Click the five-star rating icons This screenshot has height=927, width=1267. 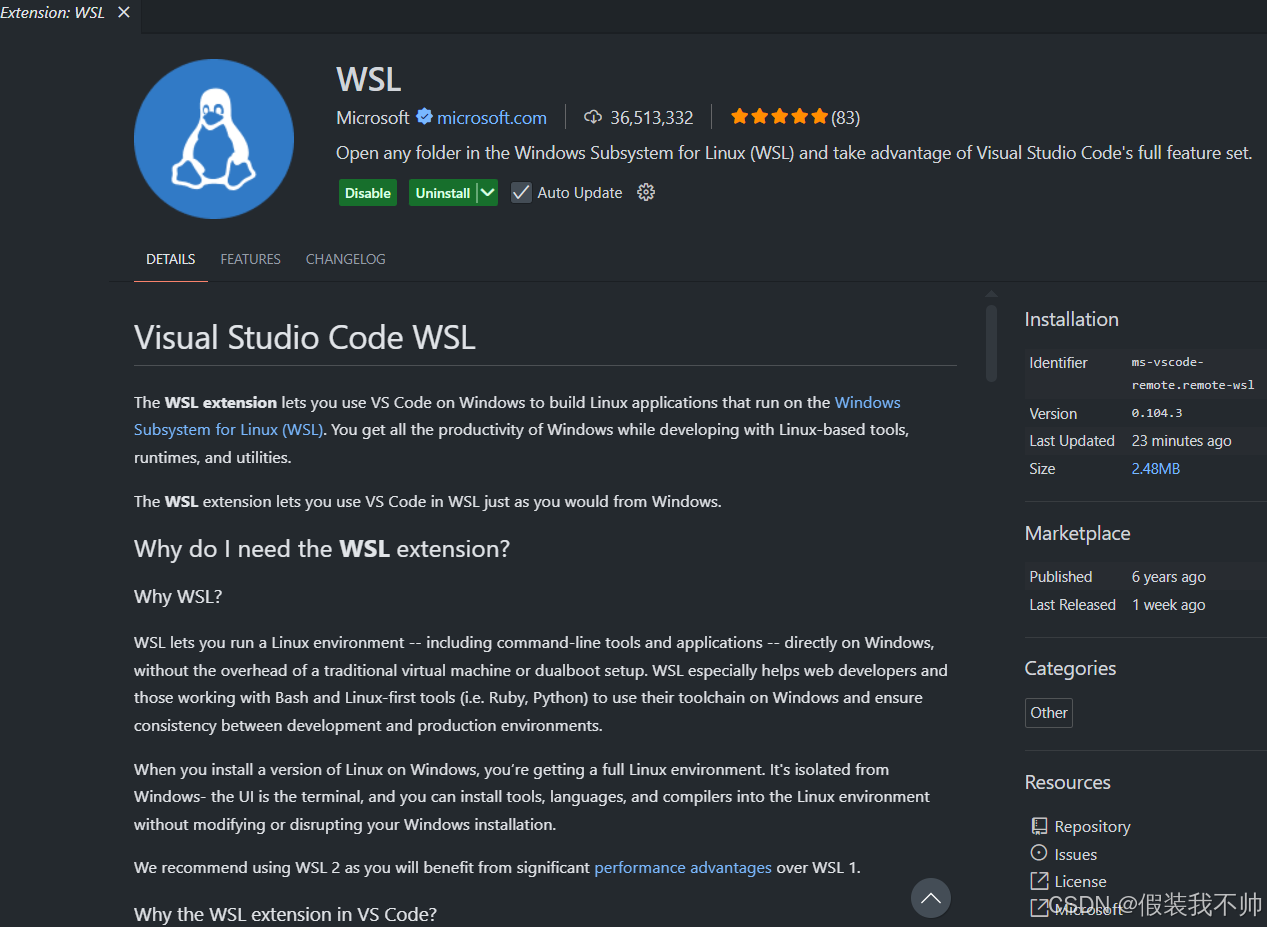(x=779, y=117)
